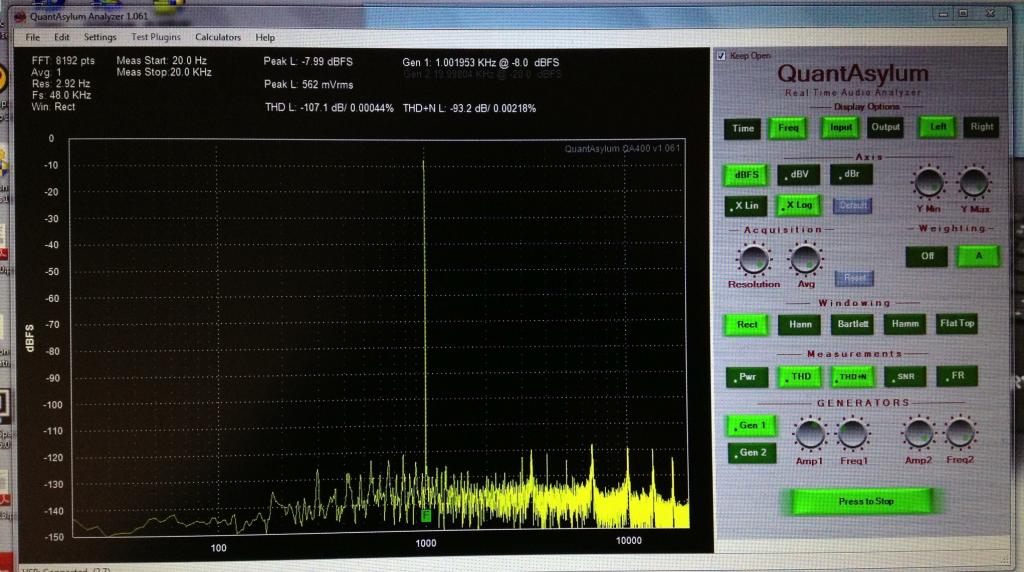Select the Flat Top window function
1024x572 pixels.
tap(957, 323)
